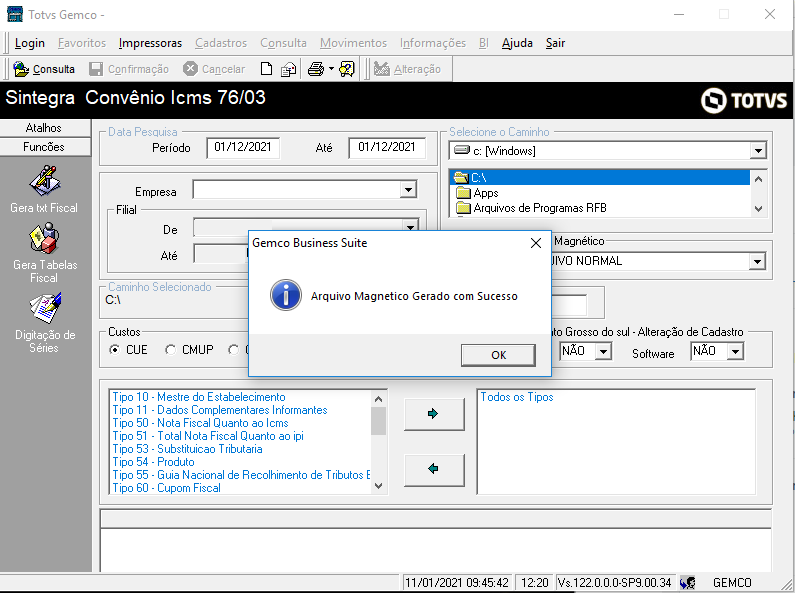Click the right arrow to add types

click(x=434, y=414)
